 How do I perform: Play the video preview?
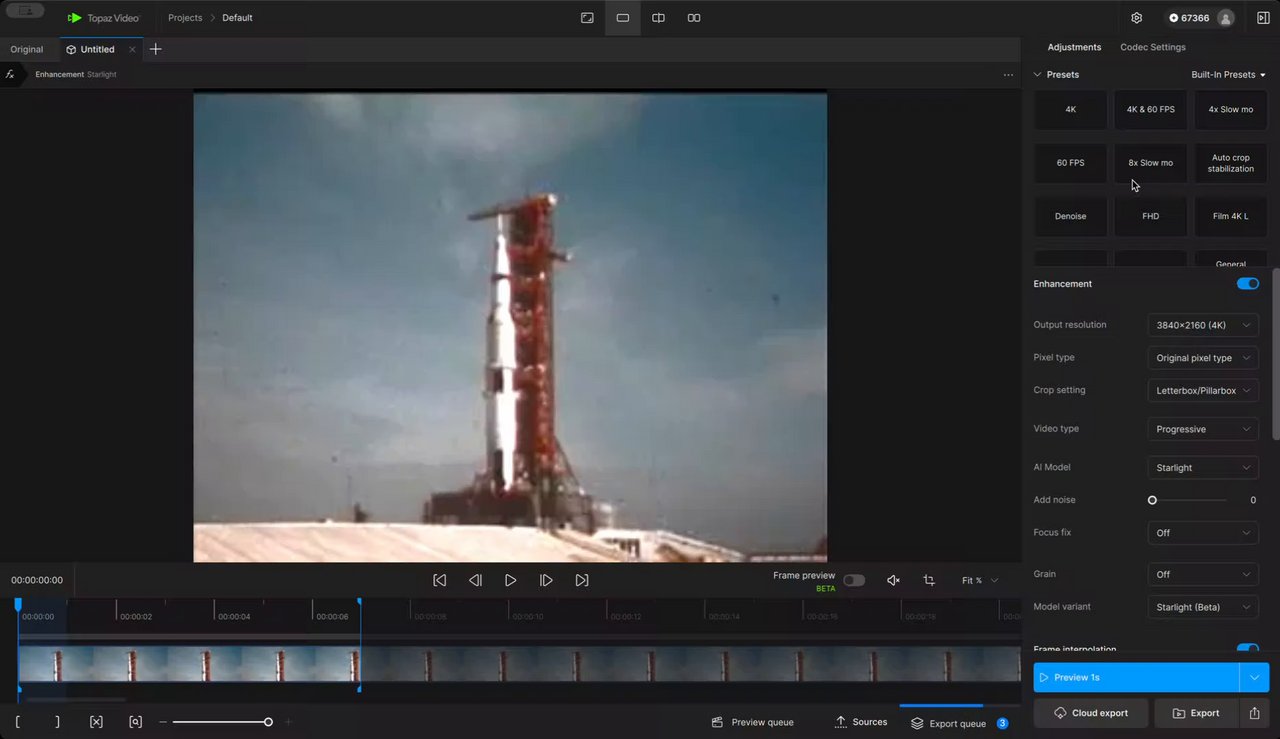510,580
